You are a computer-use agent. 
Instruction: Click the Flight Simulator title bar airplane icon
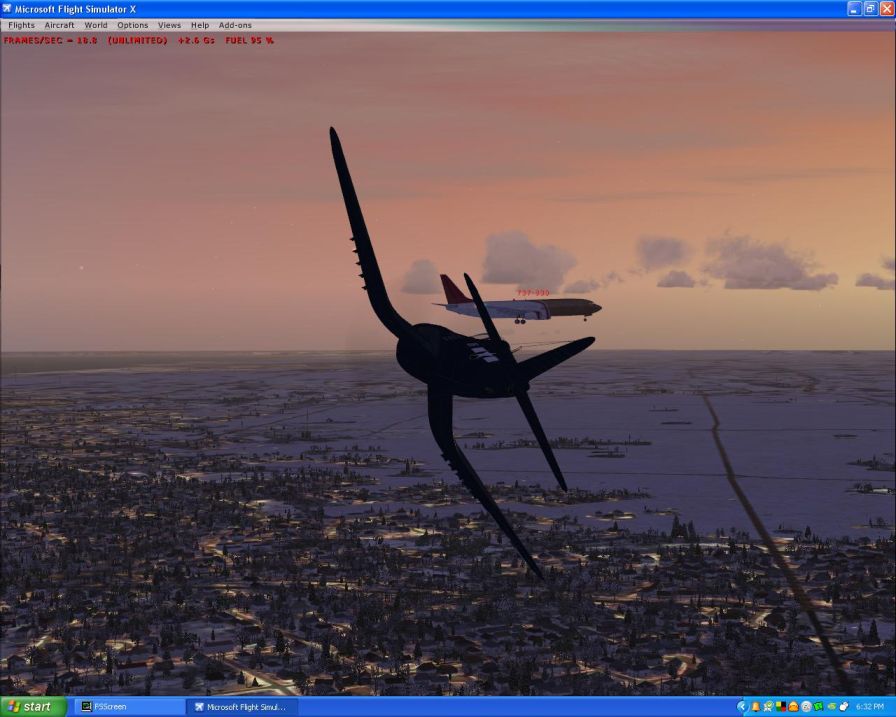(x=8, y=9)
